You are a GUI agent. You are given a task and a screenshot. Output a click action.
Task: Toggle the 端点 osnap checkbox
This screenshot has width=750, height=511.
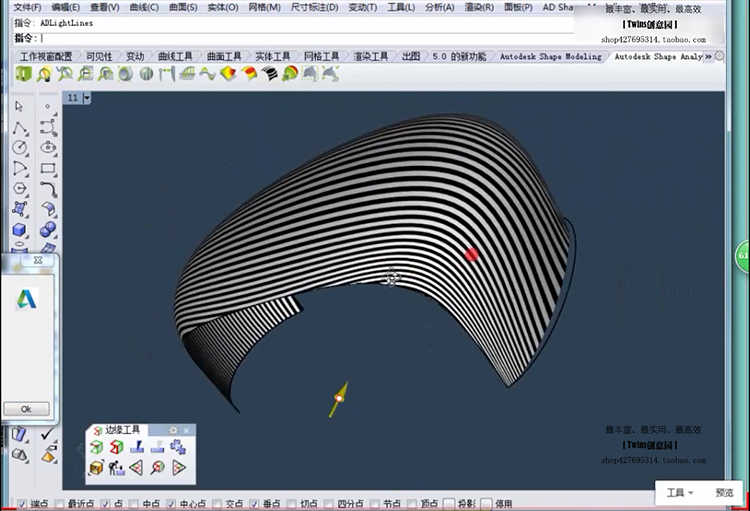(x=22, y=504)
